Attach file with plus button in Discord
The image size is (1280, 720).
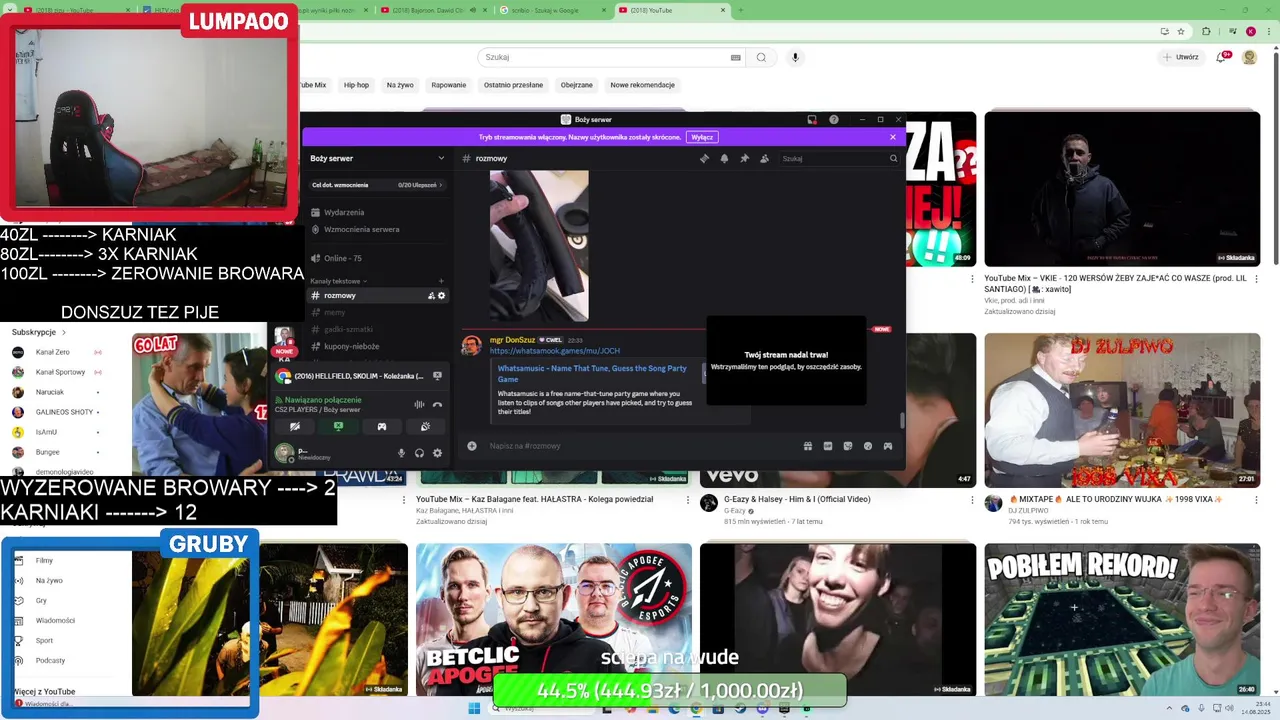[x=472, y=446]
